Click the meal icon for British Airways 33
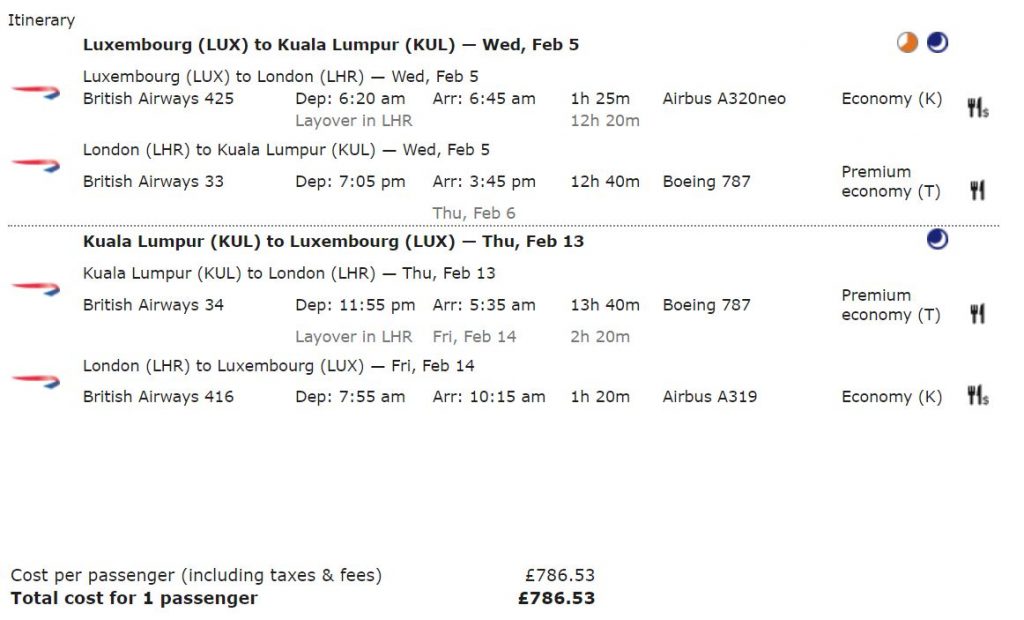 (x=977, y=191)
